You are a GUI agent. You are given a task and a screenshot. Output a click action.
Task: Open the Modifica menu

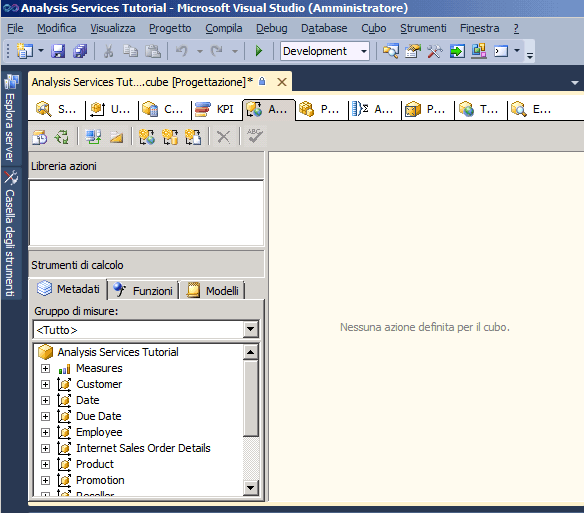57,28
